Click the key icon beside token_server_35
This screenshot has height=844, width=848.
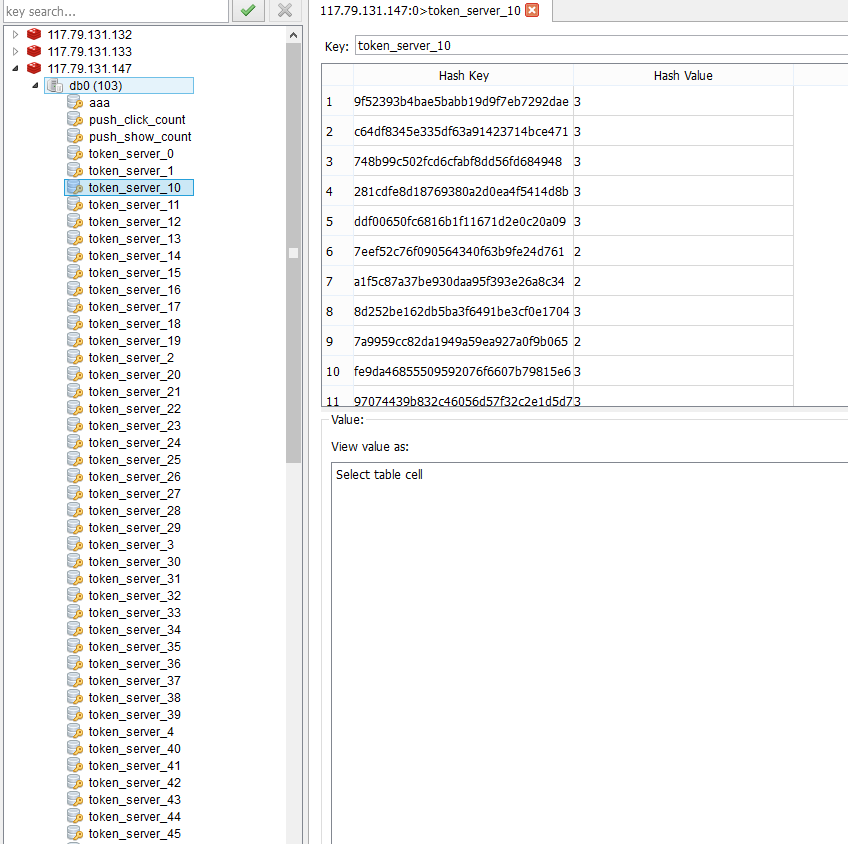pyautogui.click(x=75, y=647)
